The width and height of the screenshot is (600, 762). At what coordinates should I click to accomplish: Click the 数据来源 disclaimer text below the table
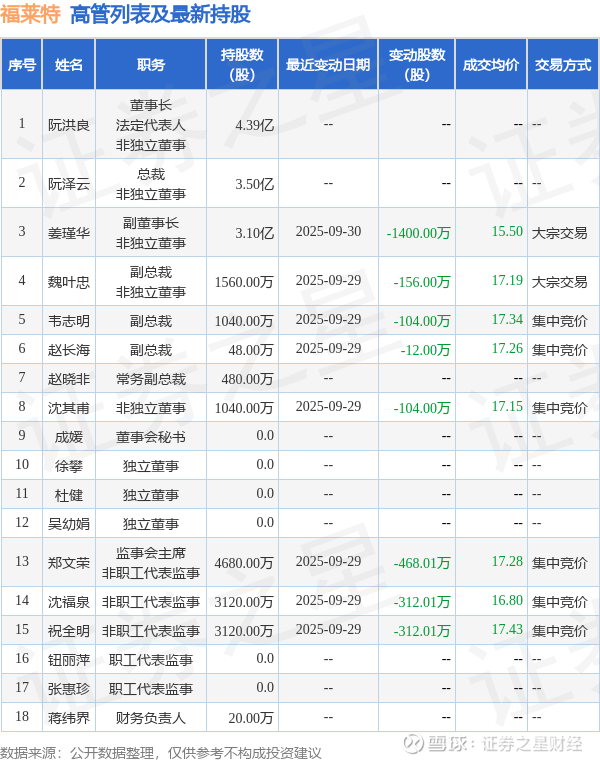click(161, 753)
